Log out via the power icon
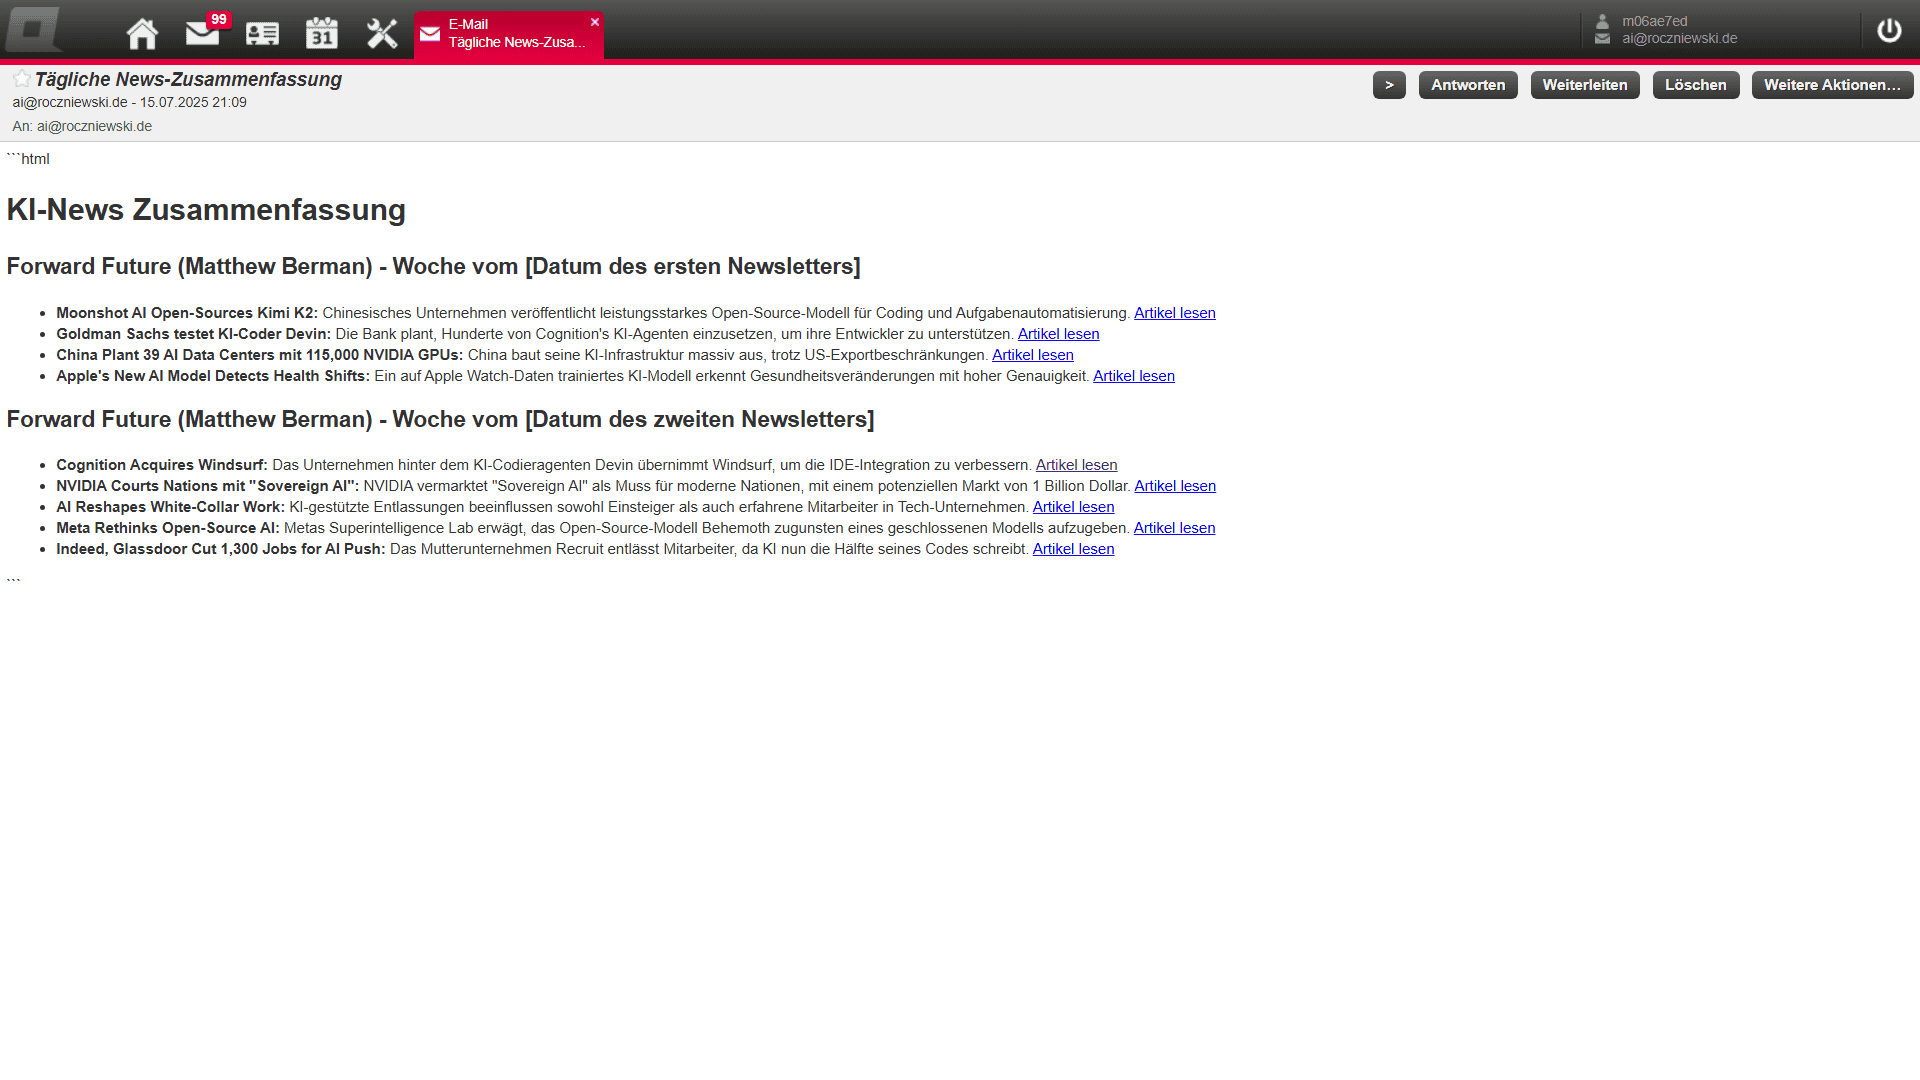This screenshot has width=1920, height=1080. pos(1889,30)
